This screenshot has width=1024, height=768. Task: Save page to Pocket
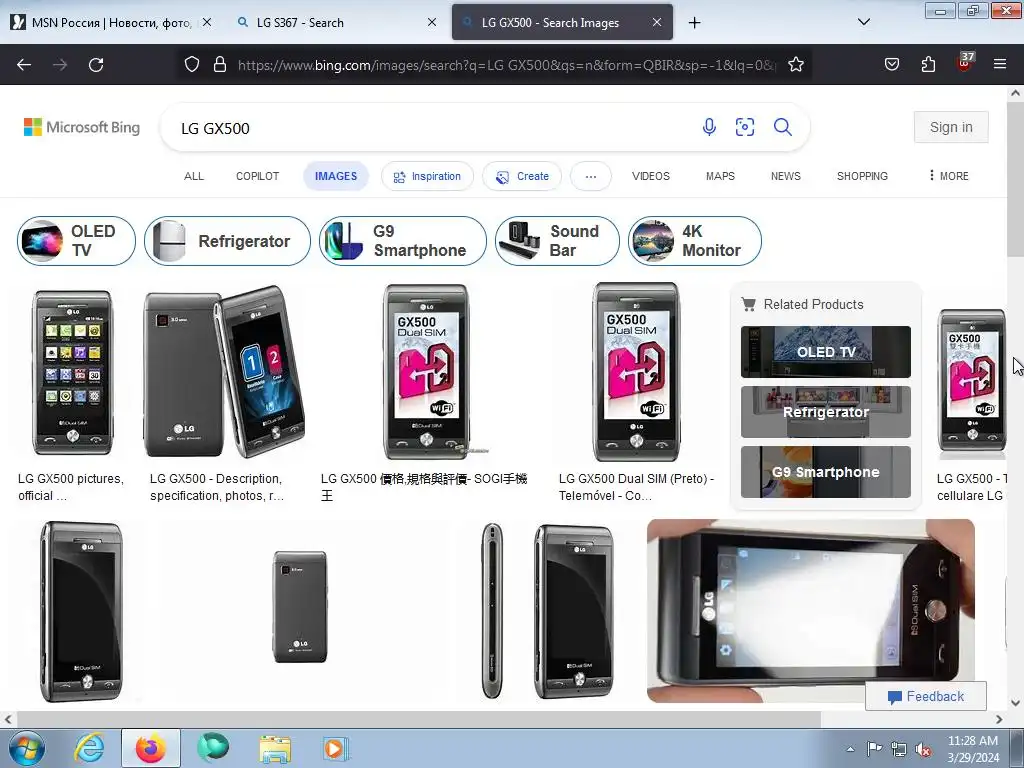pyautogui.click(x=891, y=64)
